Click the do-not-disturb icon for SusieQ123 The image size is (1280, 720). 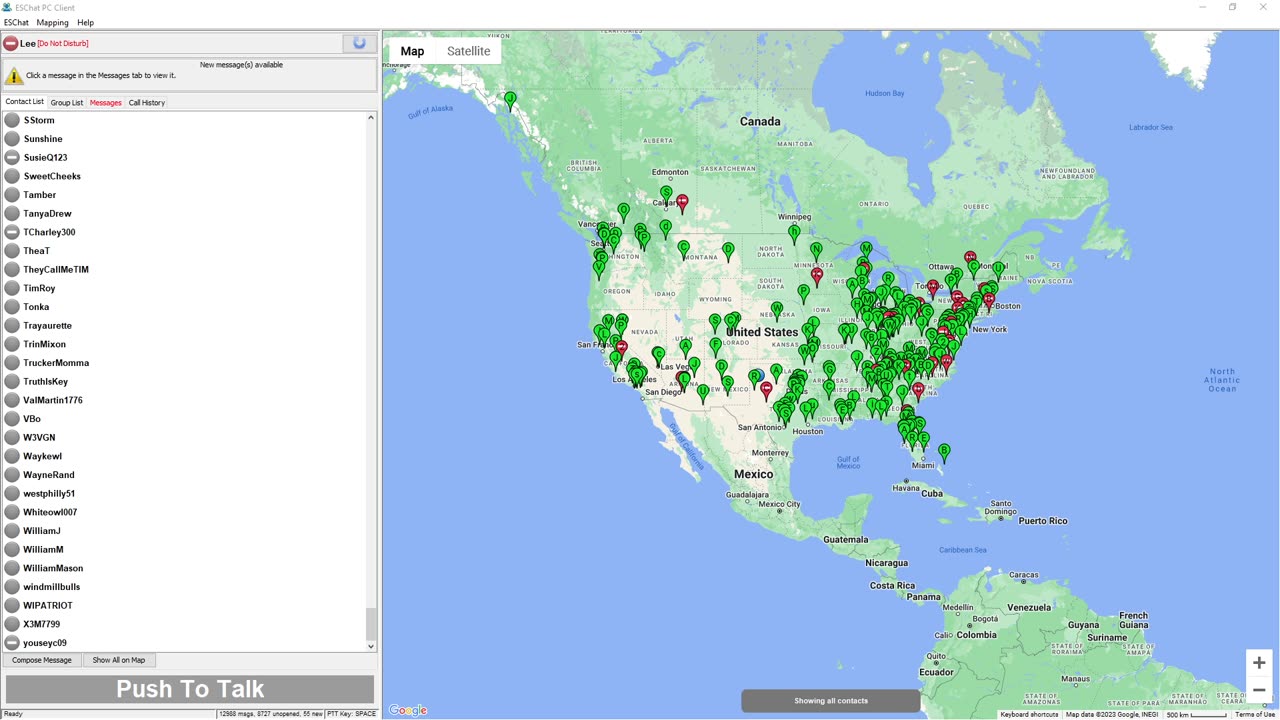point(12,158)
